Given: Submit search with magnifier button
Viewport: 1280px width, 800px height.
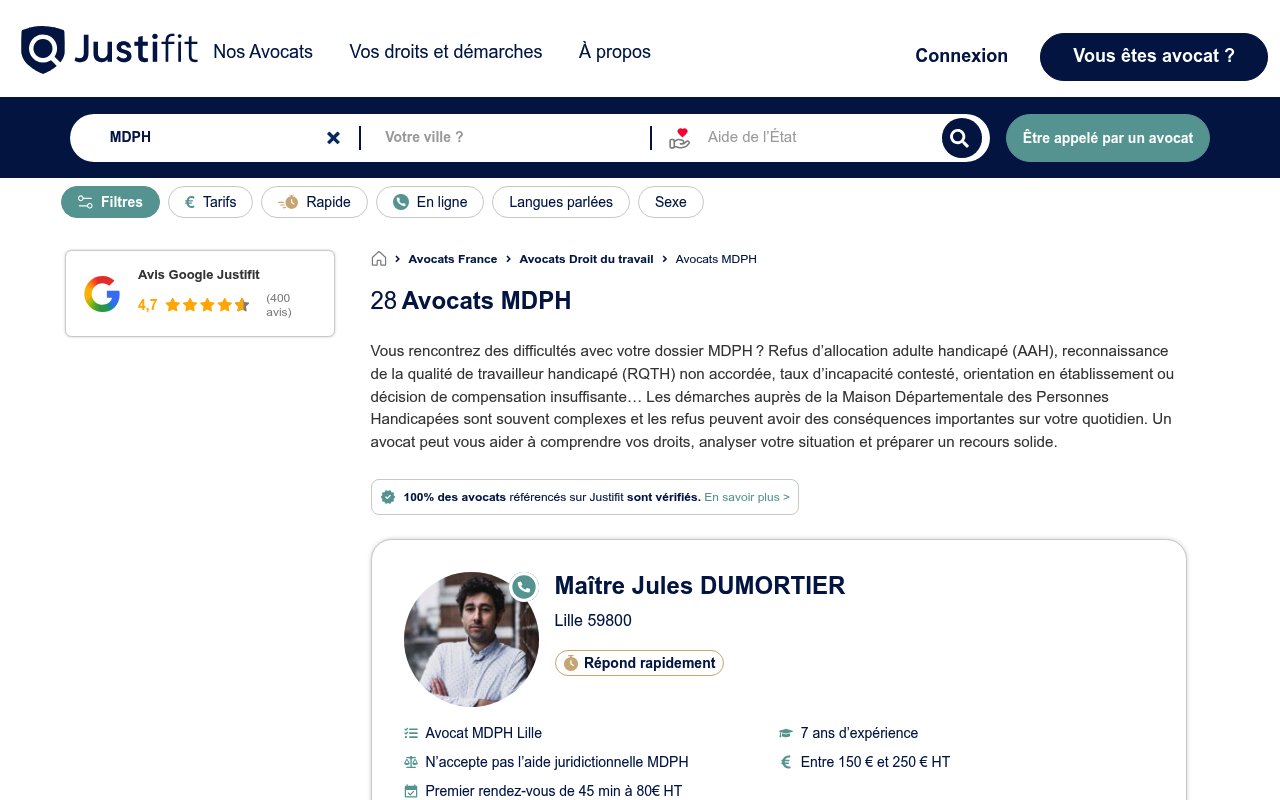Looking at the screenshot, I should coord(960,138).
